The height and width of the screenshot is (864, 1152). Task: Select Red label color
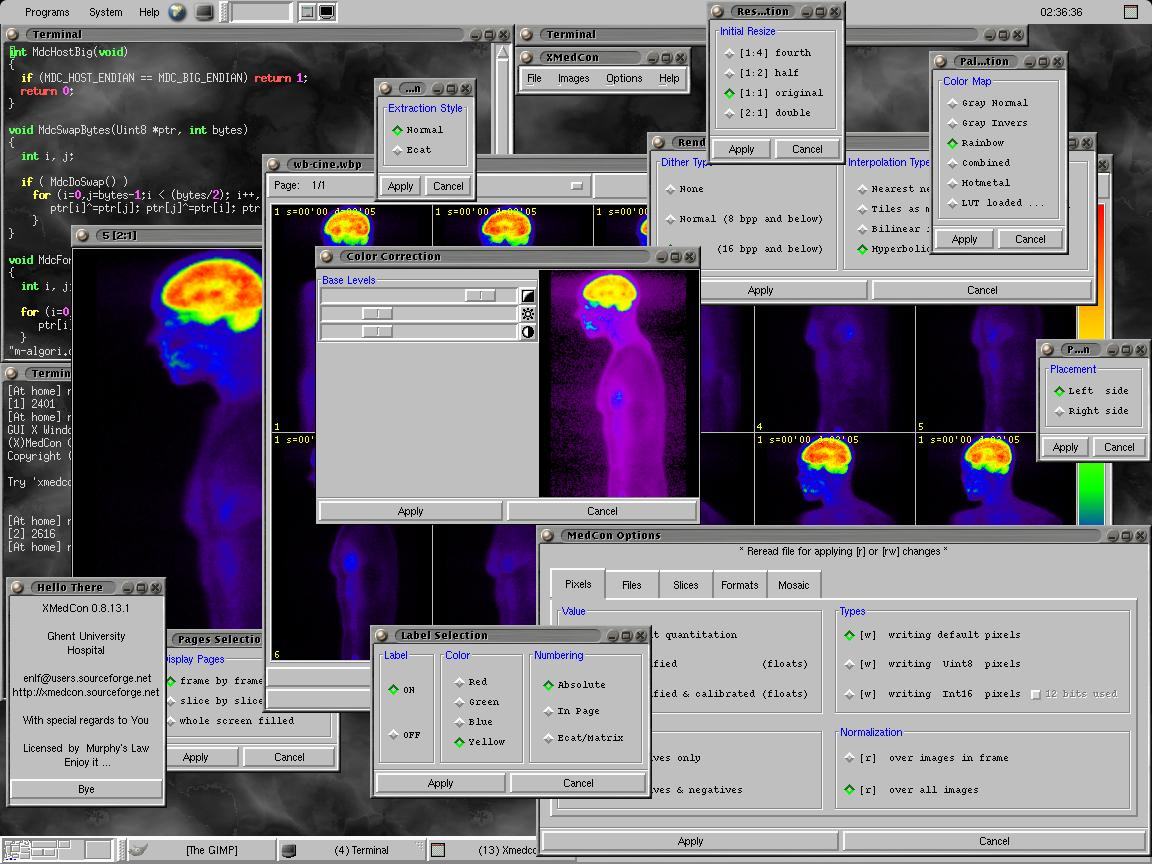pos(470,682)
